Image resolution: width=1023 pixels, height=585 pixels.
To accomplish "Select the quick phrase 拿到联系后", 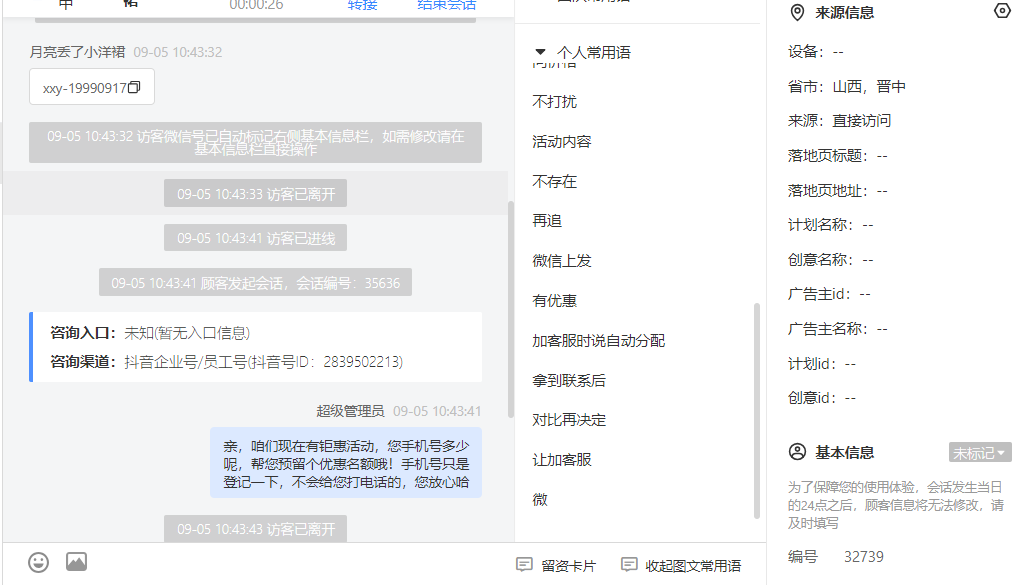I will coord(569,380).
